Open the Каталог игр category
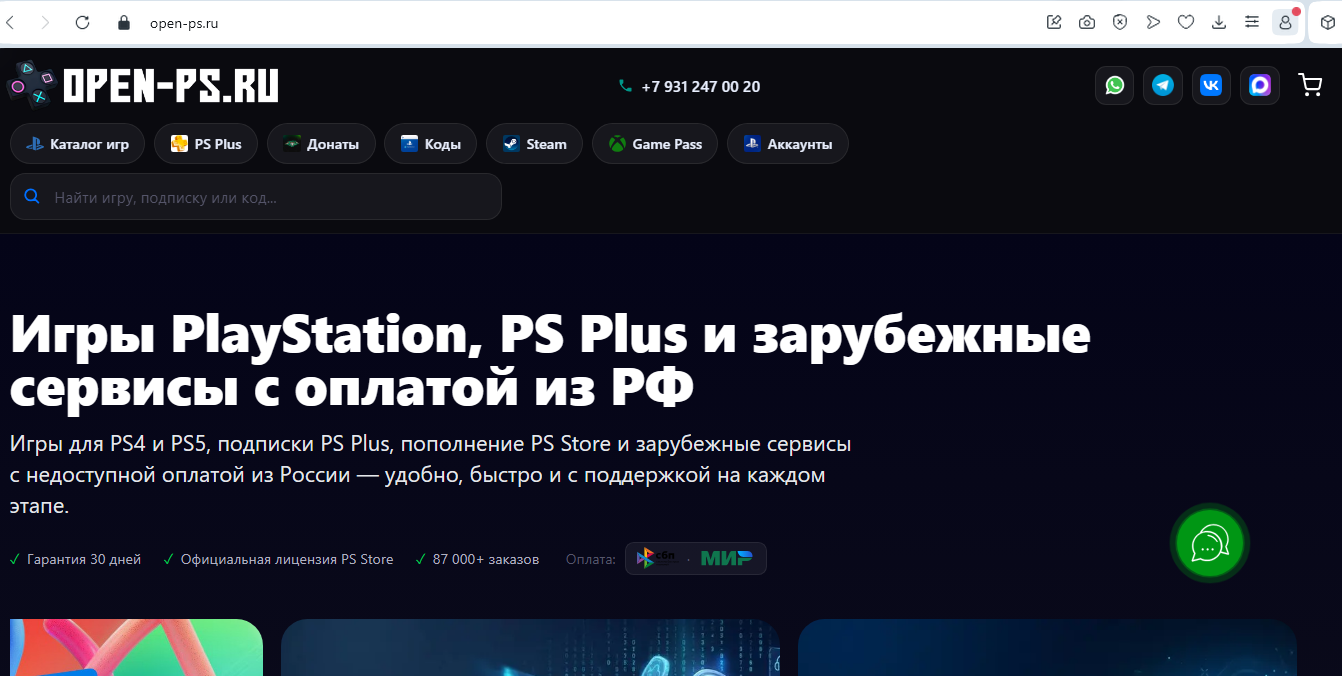 [77, 144]
